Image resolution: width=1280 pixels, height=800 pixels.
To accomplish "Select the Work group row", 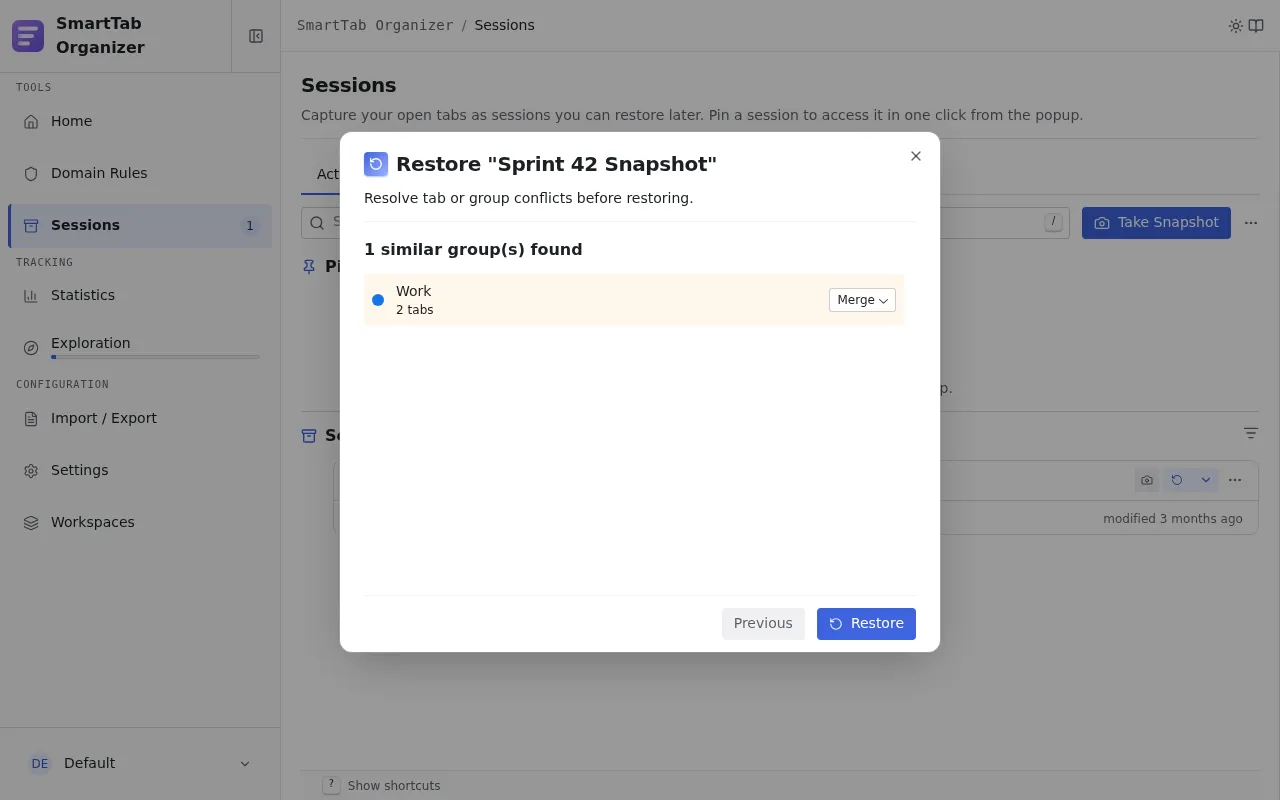I will [x=634, y=300].
